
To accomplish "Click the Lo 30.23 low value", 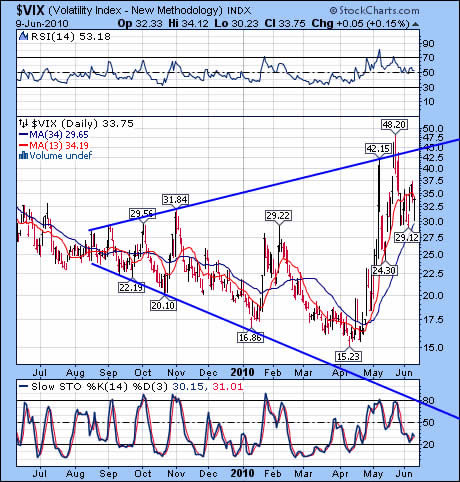I will (x=236, y=24).
